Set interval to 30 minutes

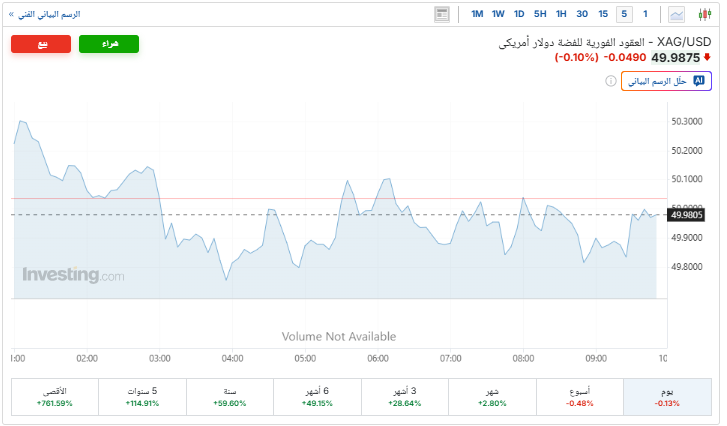582,14
